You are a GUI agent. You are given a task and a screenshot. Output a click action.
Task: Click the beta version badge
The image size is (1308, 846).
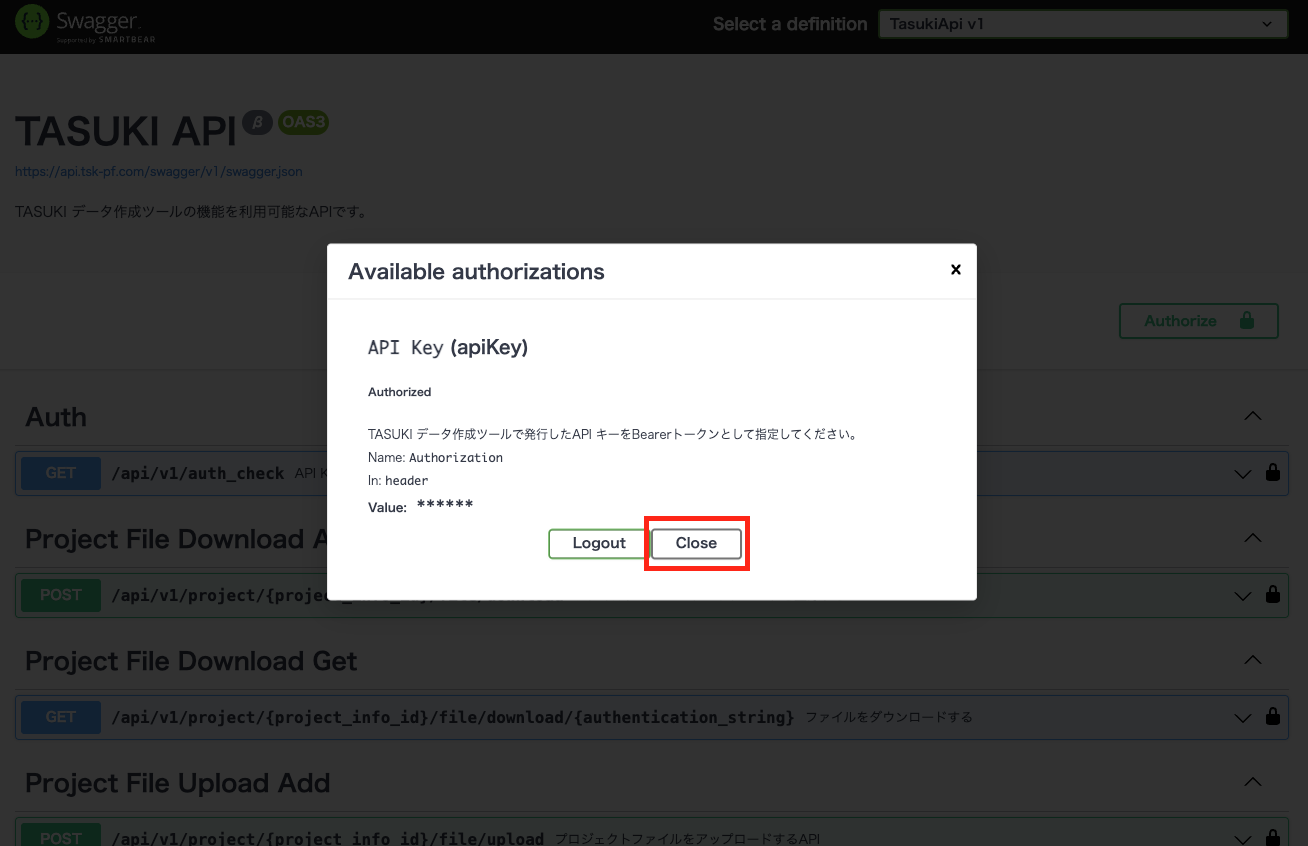point(257,122)
